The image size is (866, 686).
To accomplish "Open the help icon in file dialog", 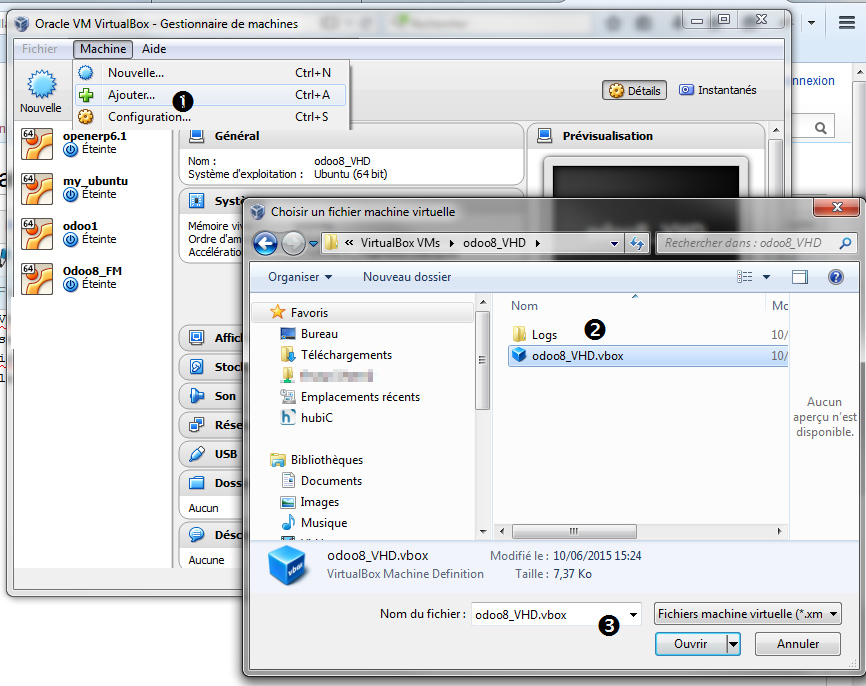I will pos(836,277).
